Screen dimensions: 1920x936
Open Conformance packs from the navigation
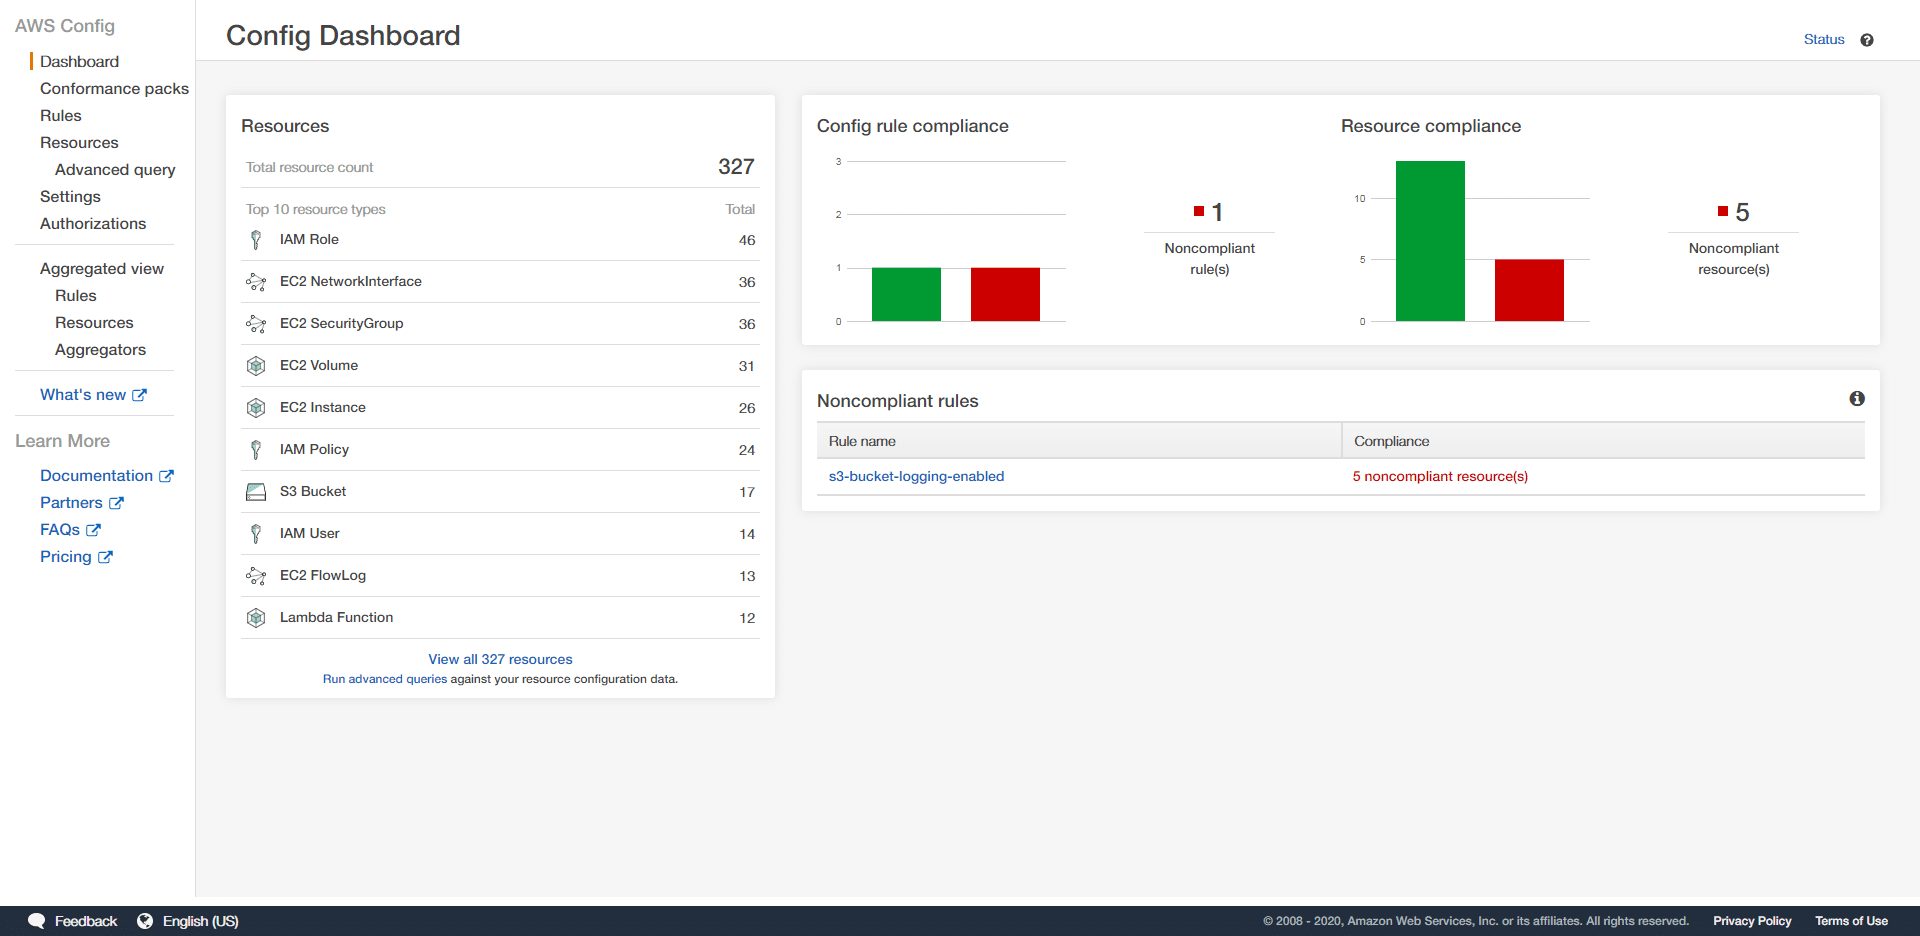pyautogui.click(x=114, y=88)
